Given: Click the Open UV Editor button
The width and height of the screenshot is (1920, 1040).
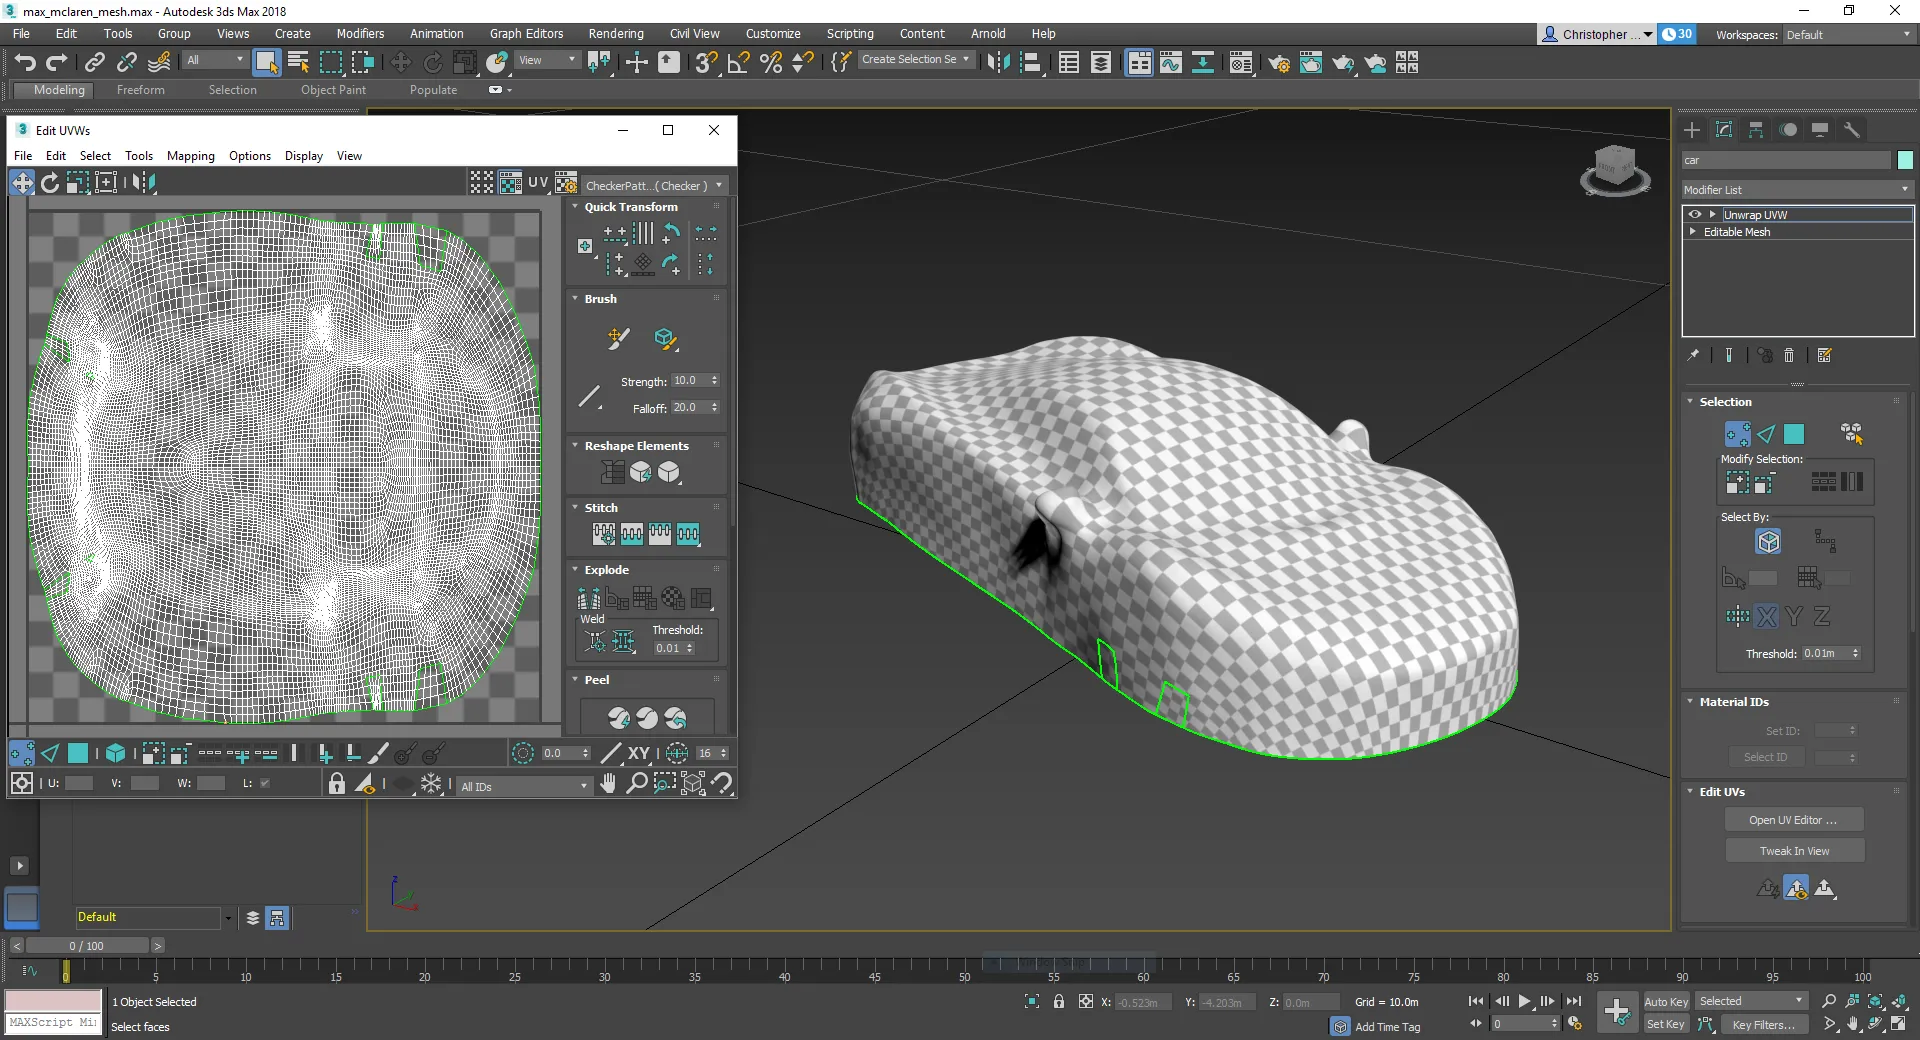Looking at the screenshot, I should coord(1793,820).
